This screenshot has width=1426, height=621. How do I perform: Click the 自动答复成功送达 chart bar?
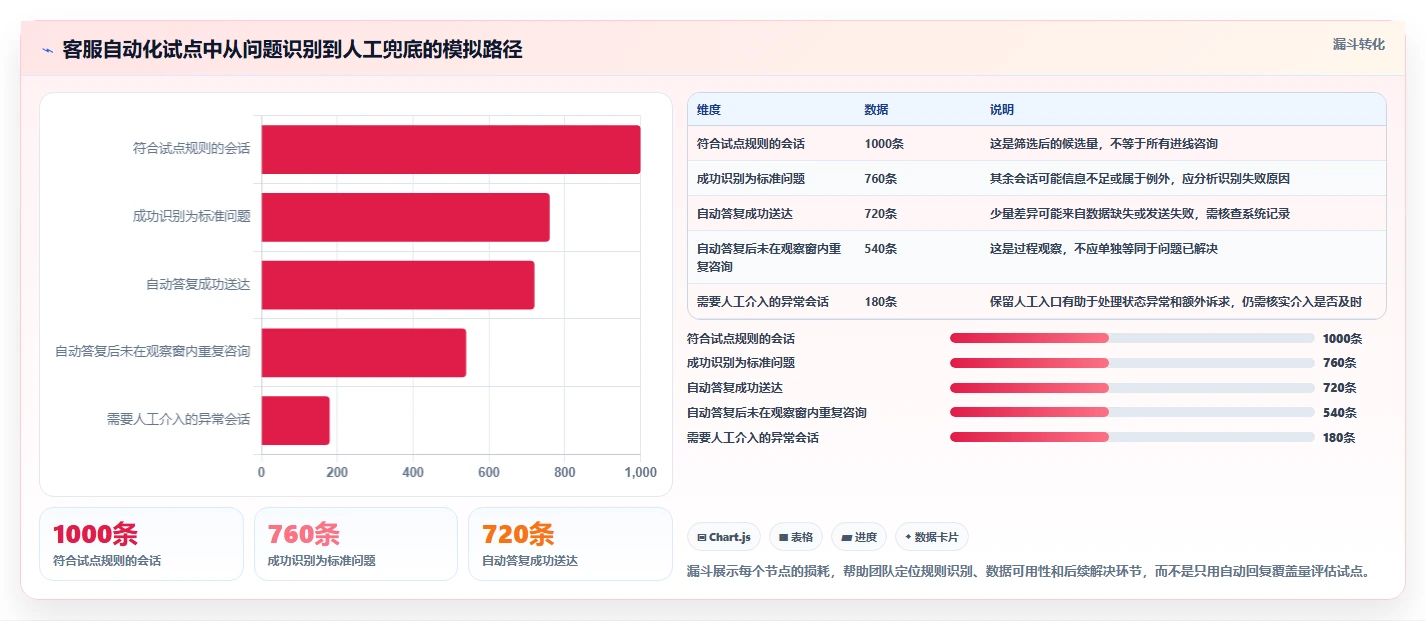click(x=398, y=285)
